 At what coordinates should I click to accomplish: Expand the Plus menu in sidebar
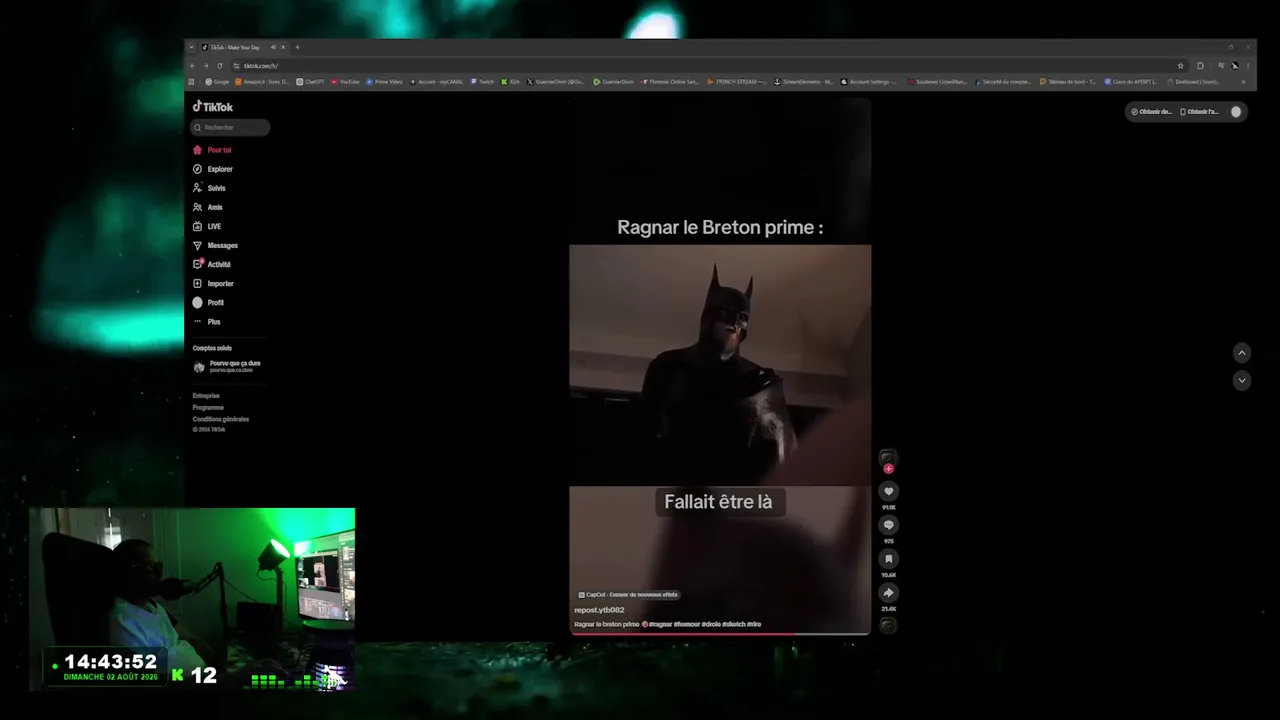point(207,321)
